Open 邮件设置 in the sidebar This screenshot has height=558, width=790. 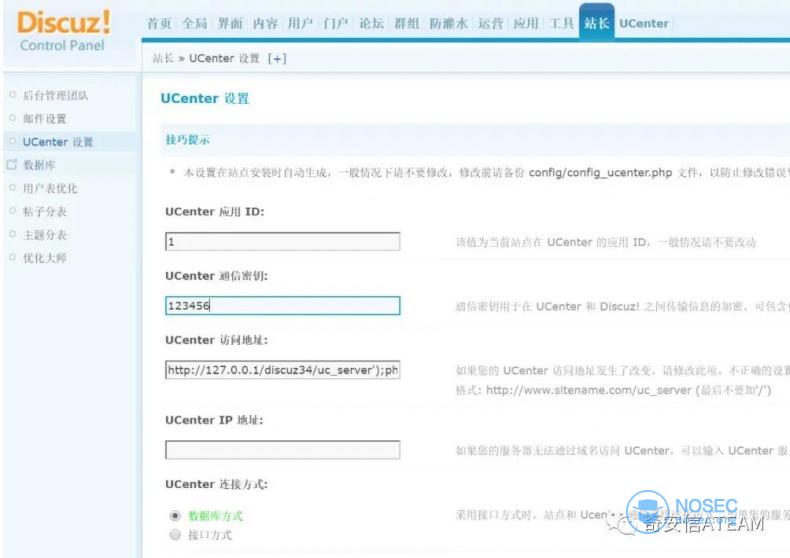[x=45, y=118]
